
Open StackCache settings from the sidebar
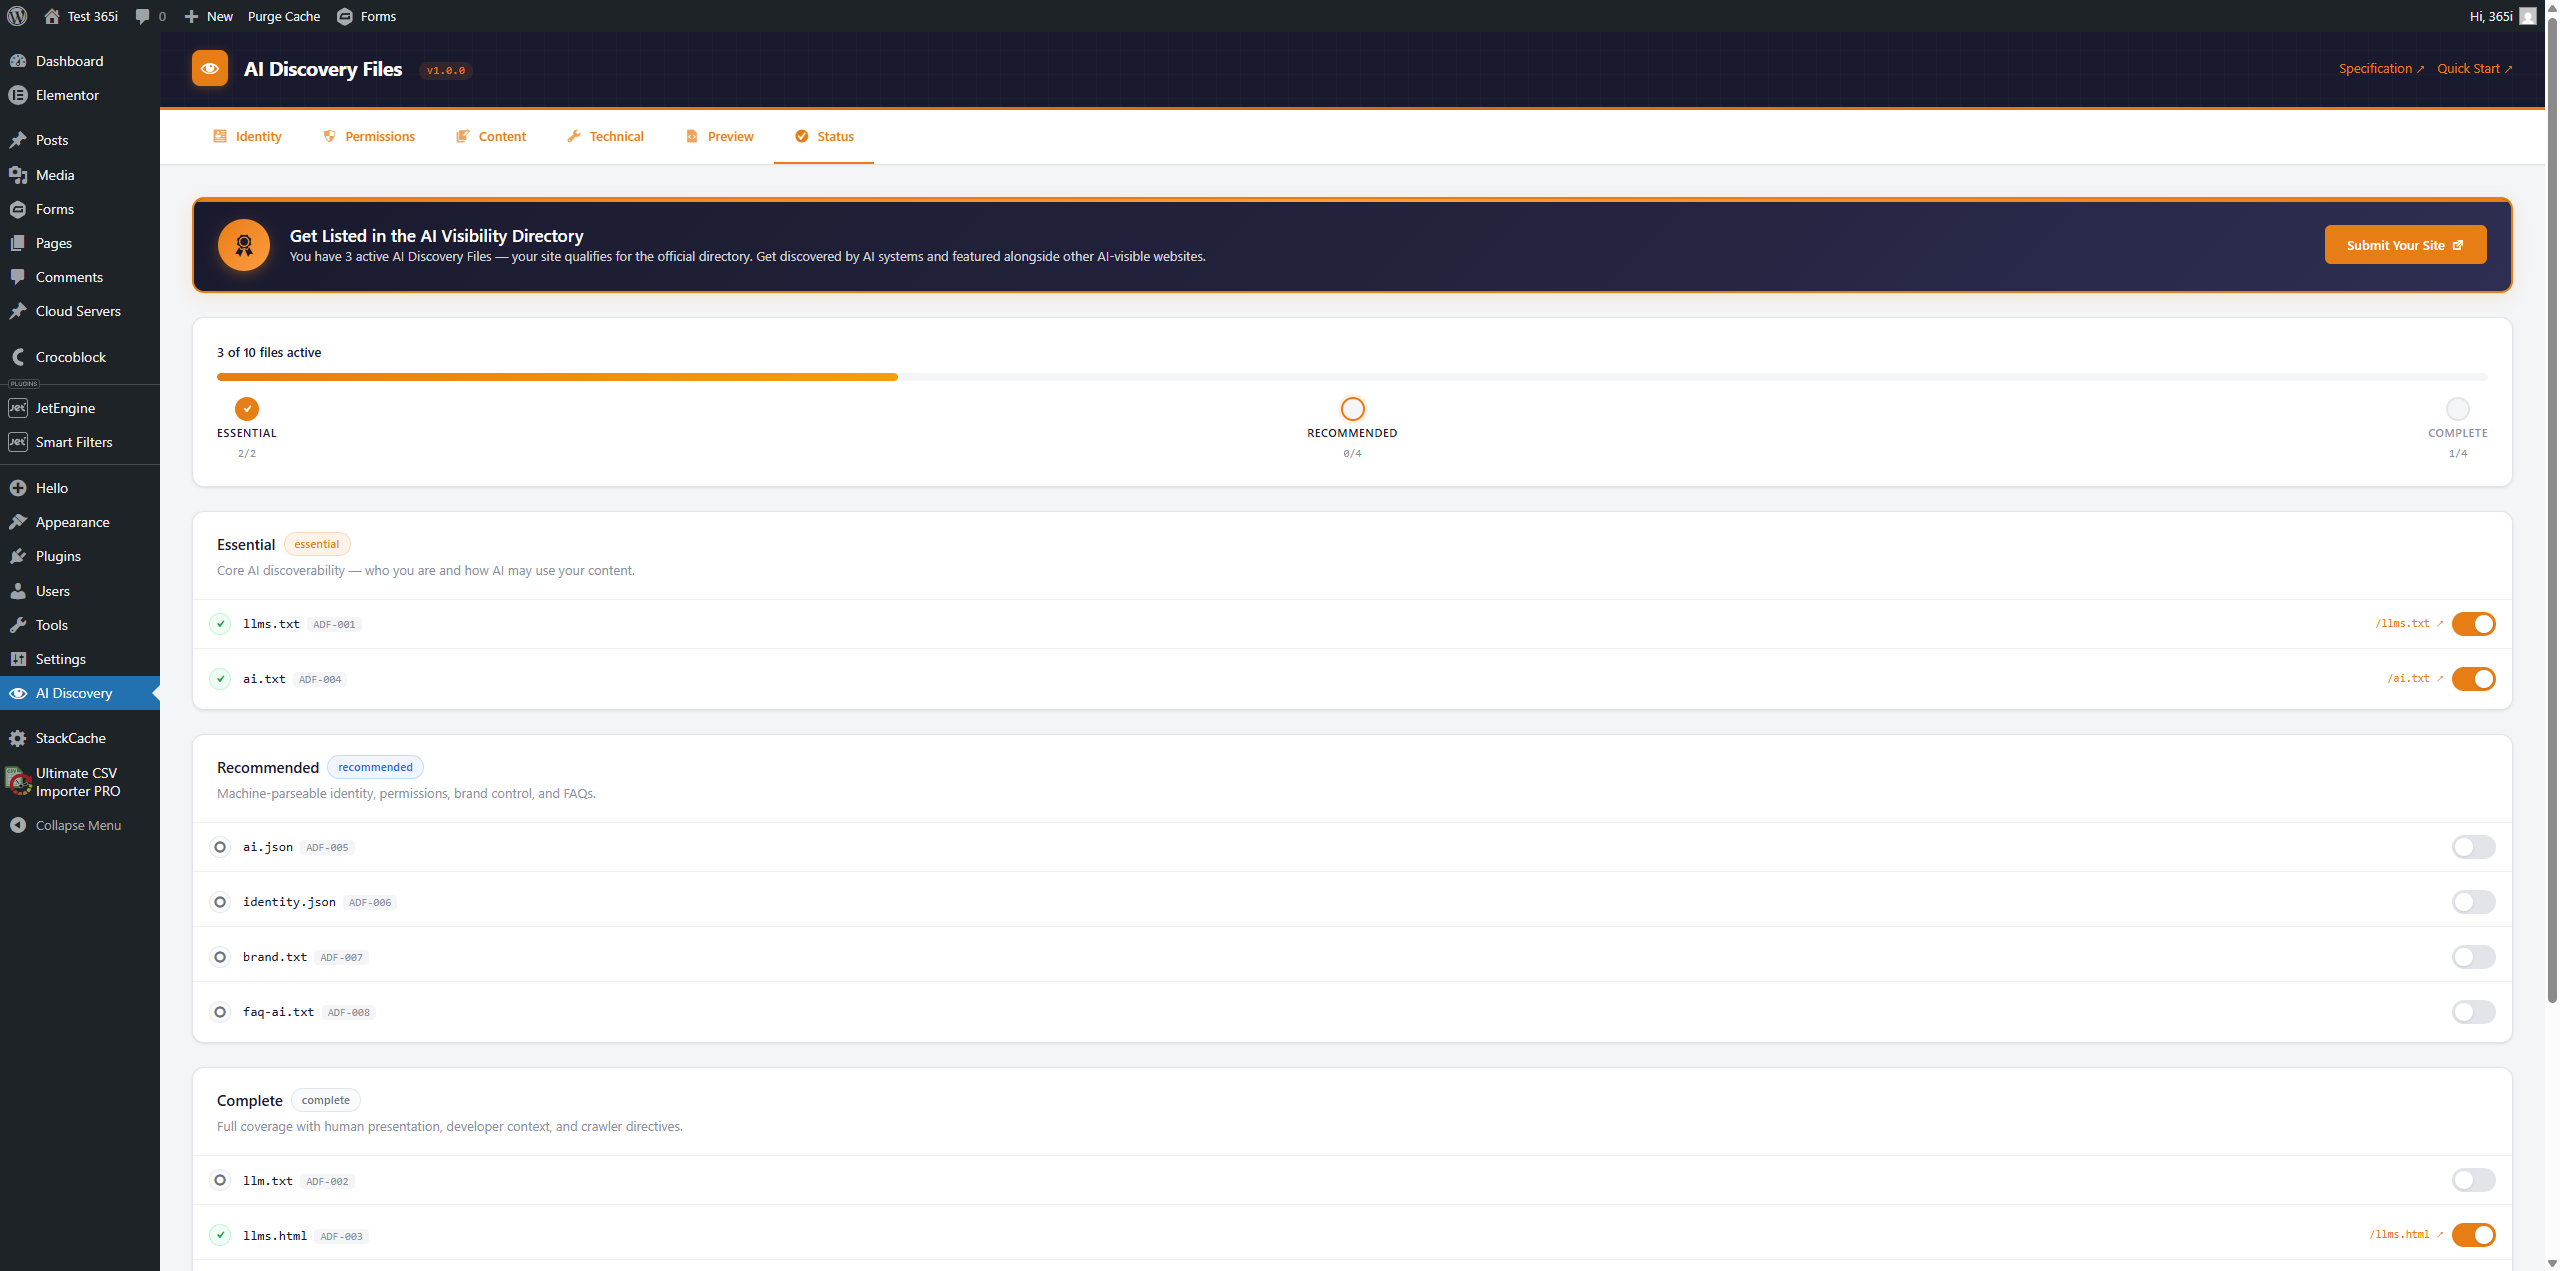pos(18,738)
